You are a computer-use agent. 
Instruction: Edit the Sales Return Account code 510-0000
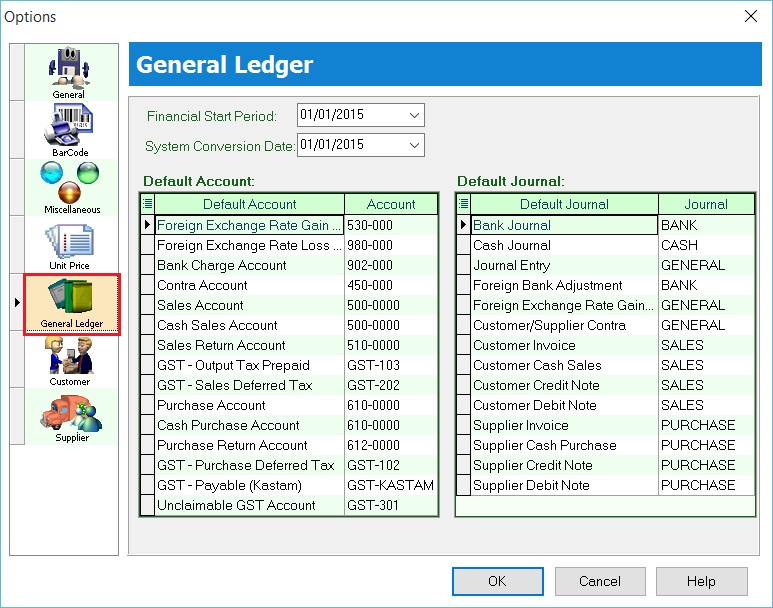tap(390, 345)
